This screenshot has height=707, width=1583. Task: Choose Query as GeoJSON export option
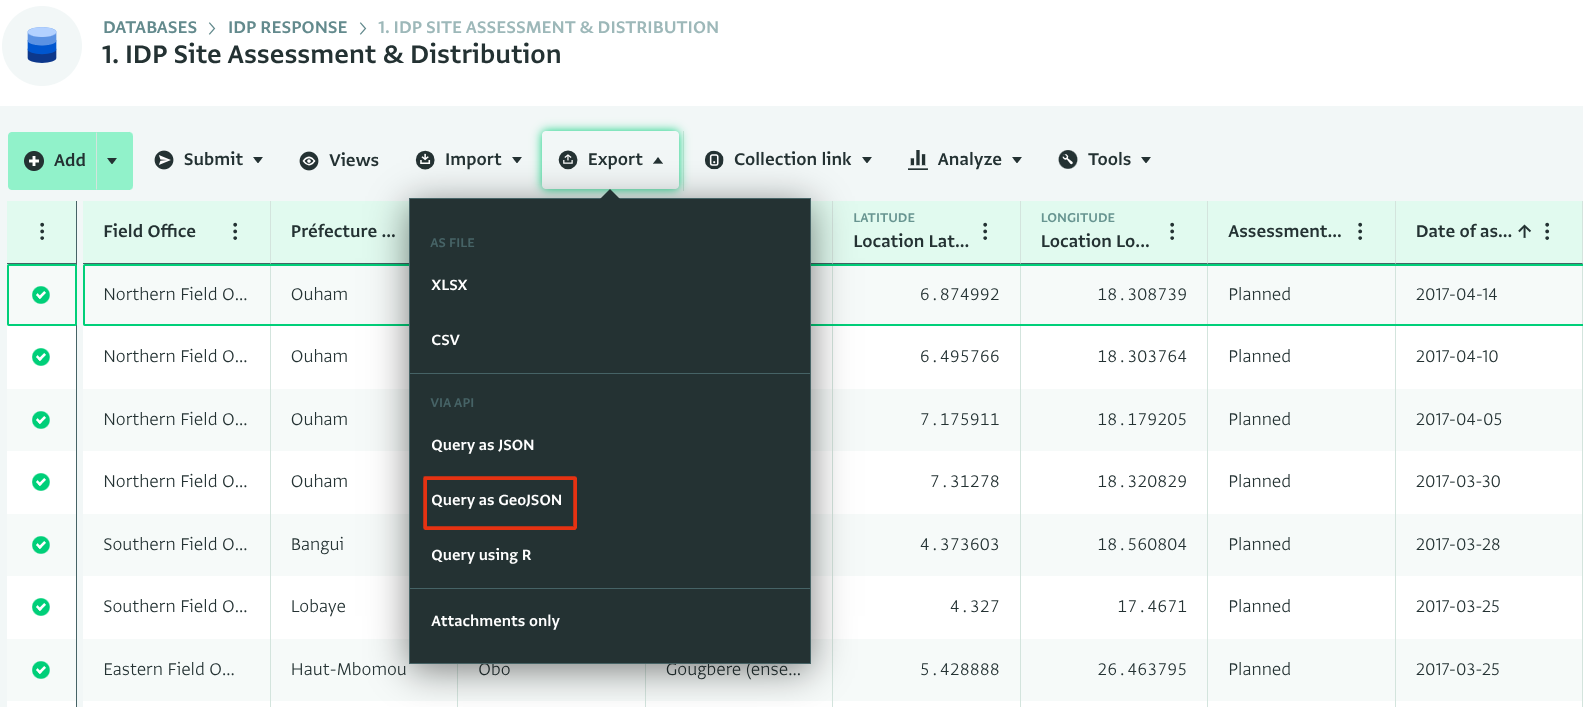[x=497, y=500]
